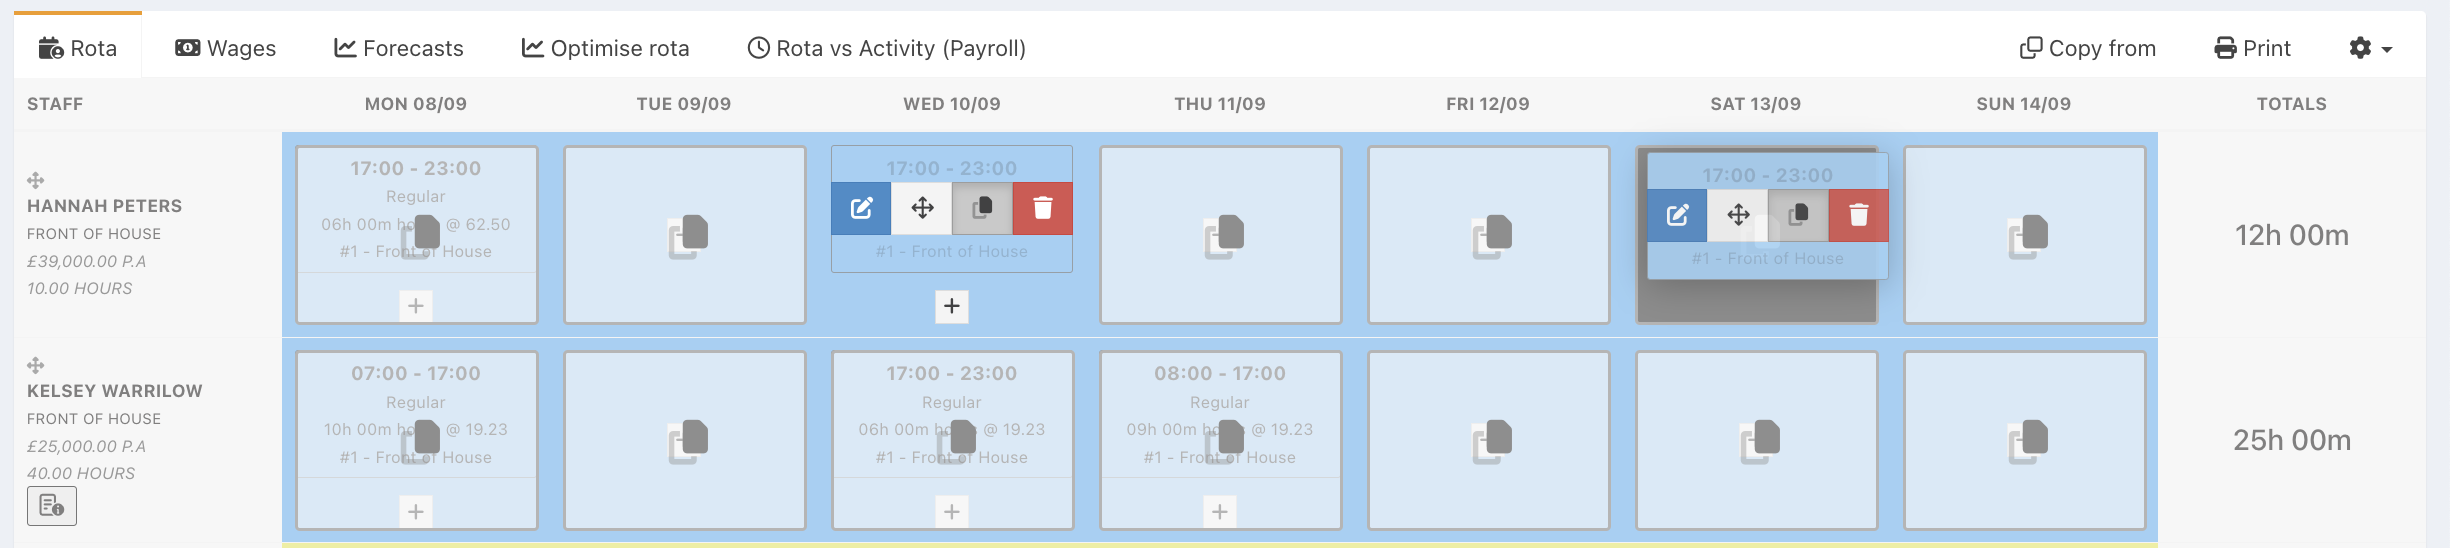The image size is (2450, 548).
Task: Delete Hannah's Wednesday shift with trash icon
Action: pyautogui.click(x=1042, y=208)
